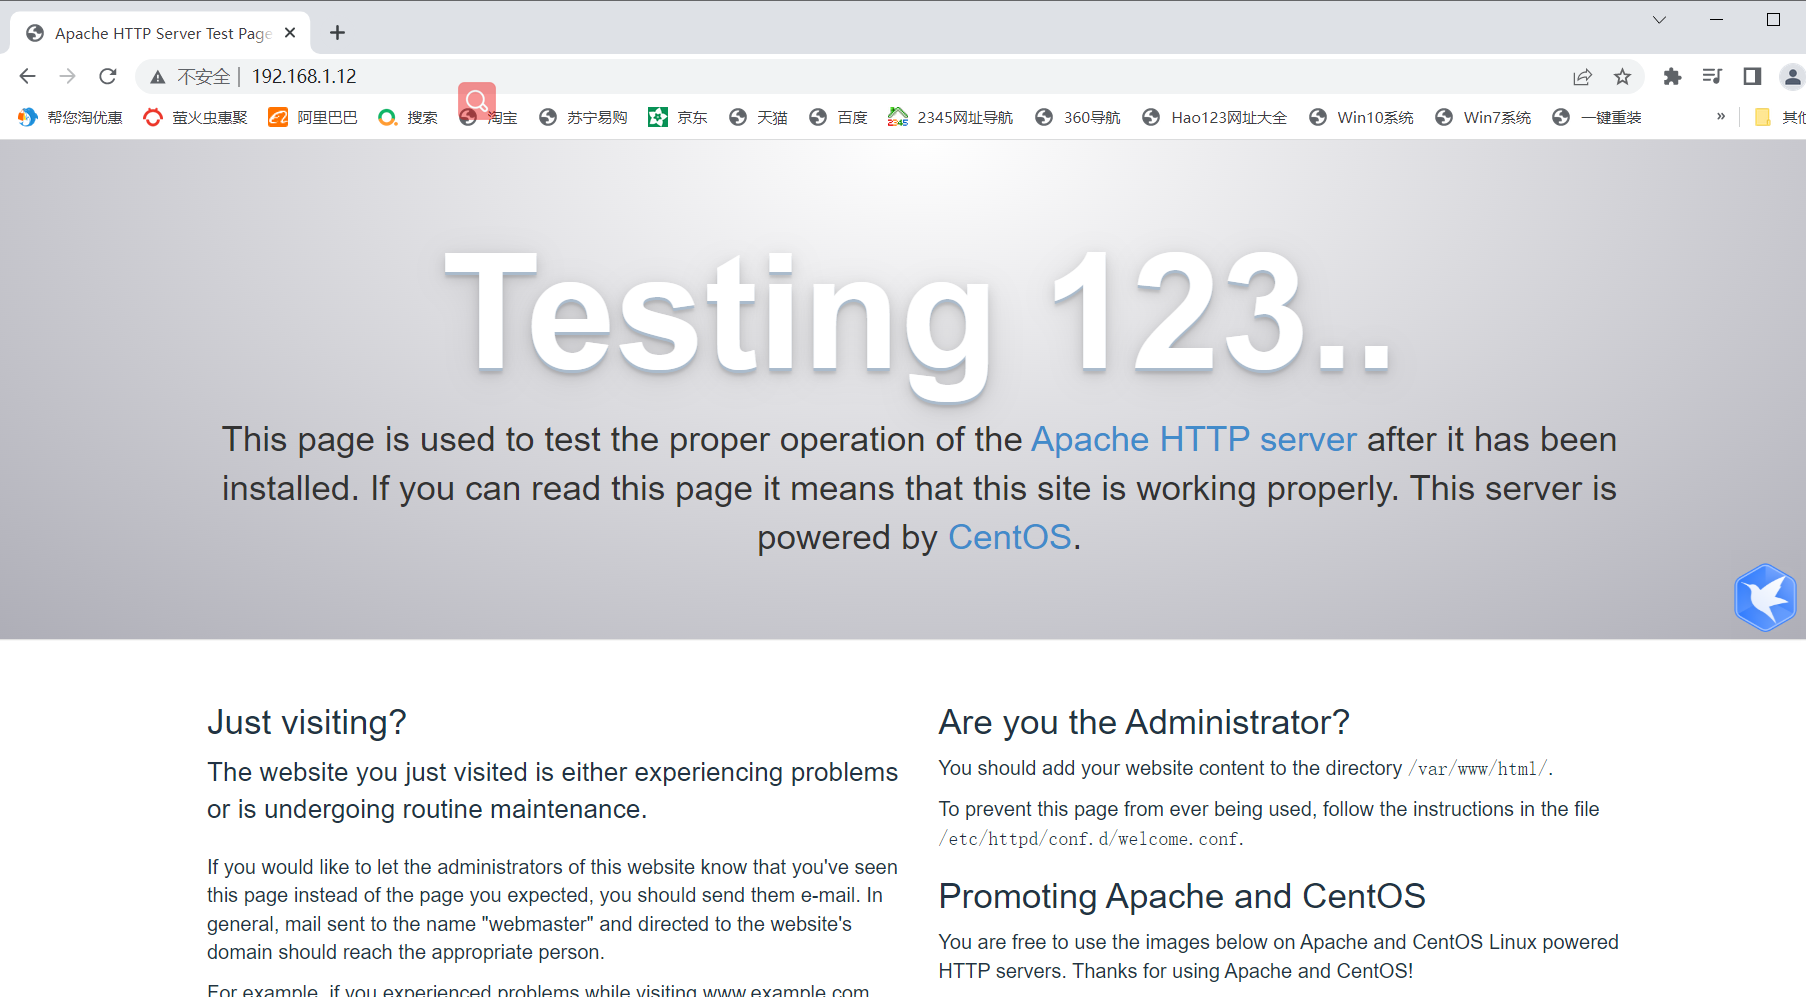Open a new tab with plus button
The image size is (1806, 997).
pos(337,33)
